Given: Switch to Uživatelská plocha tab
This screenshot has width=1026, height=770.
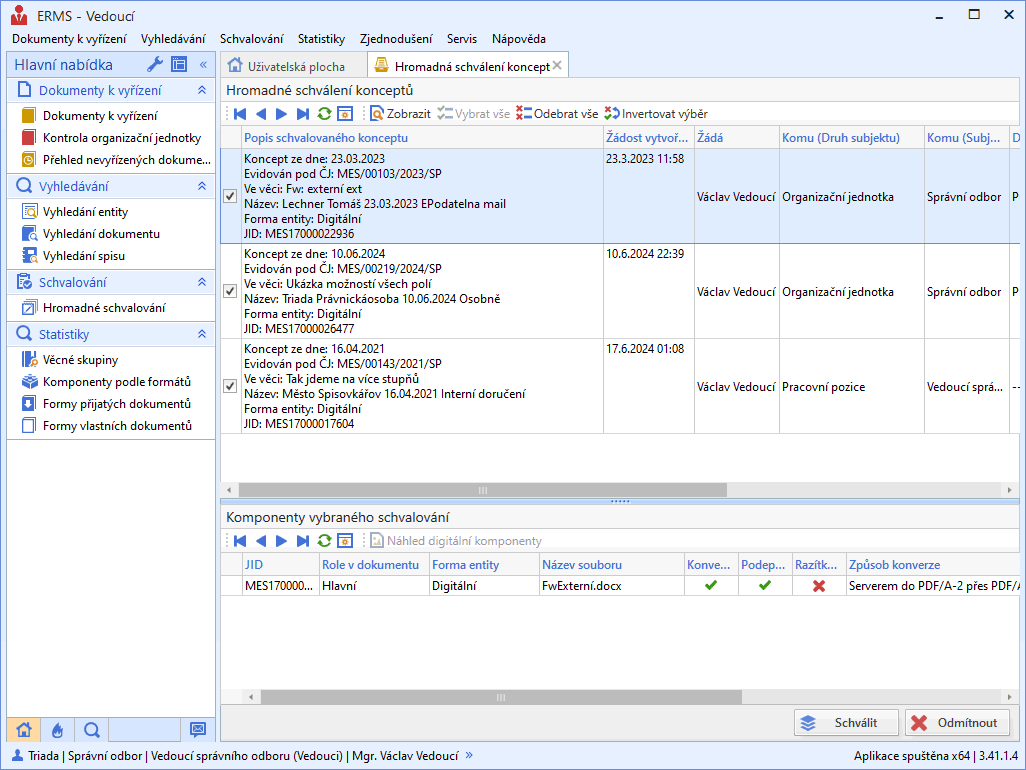Looking at the screenshot, I should [x=286, y=66].
